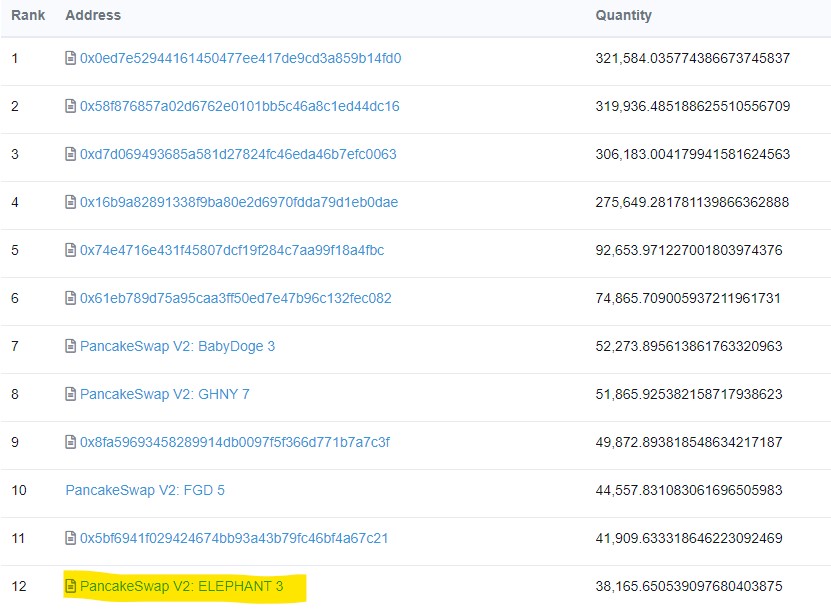Open PancakeSwap V2: FGD 5 link
Screen dimensions: 831x611
[145, 490]
